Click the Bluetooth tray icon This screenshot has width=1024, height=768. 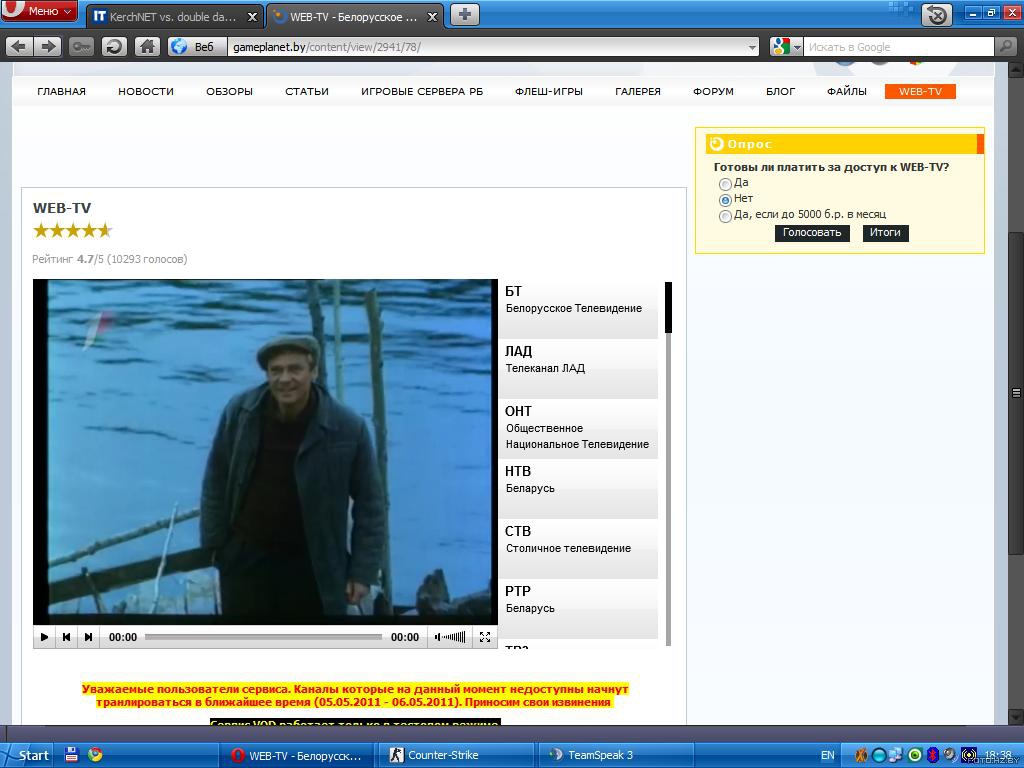[x=933, y=755]
